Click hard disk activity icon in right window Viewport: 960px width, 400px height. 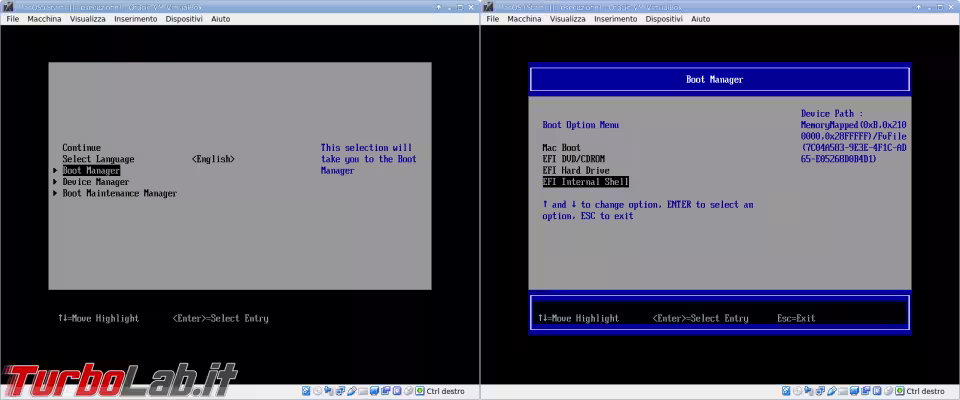point(786,391)
